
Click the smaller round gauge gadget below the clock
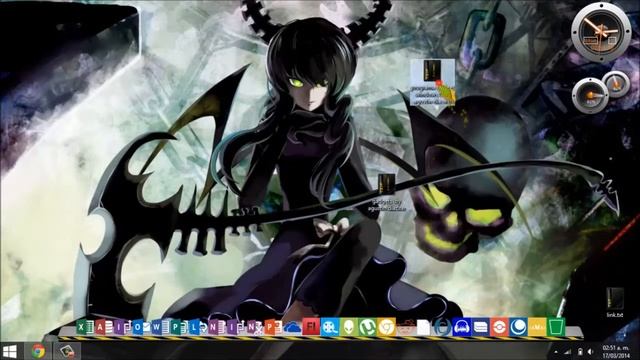tap(616, 84)
